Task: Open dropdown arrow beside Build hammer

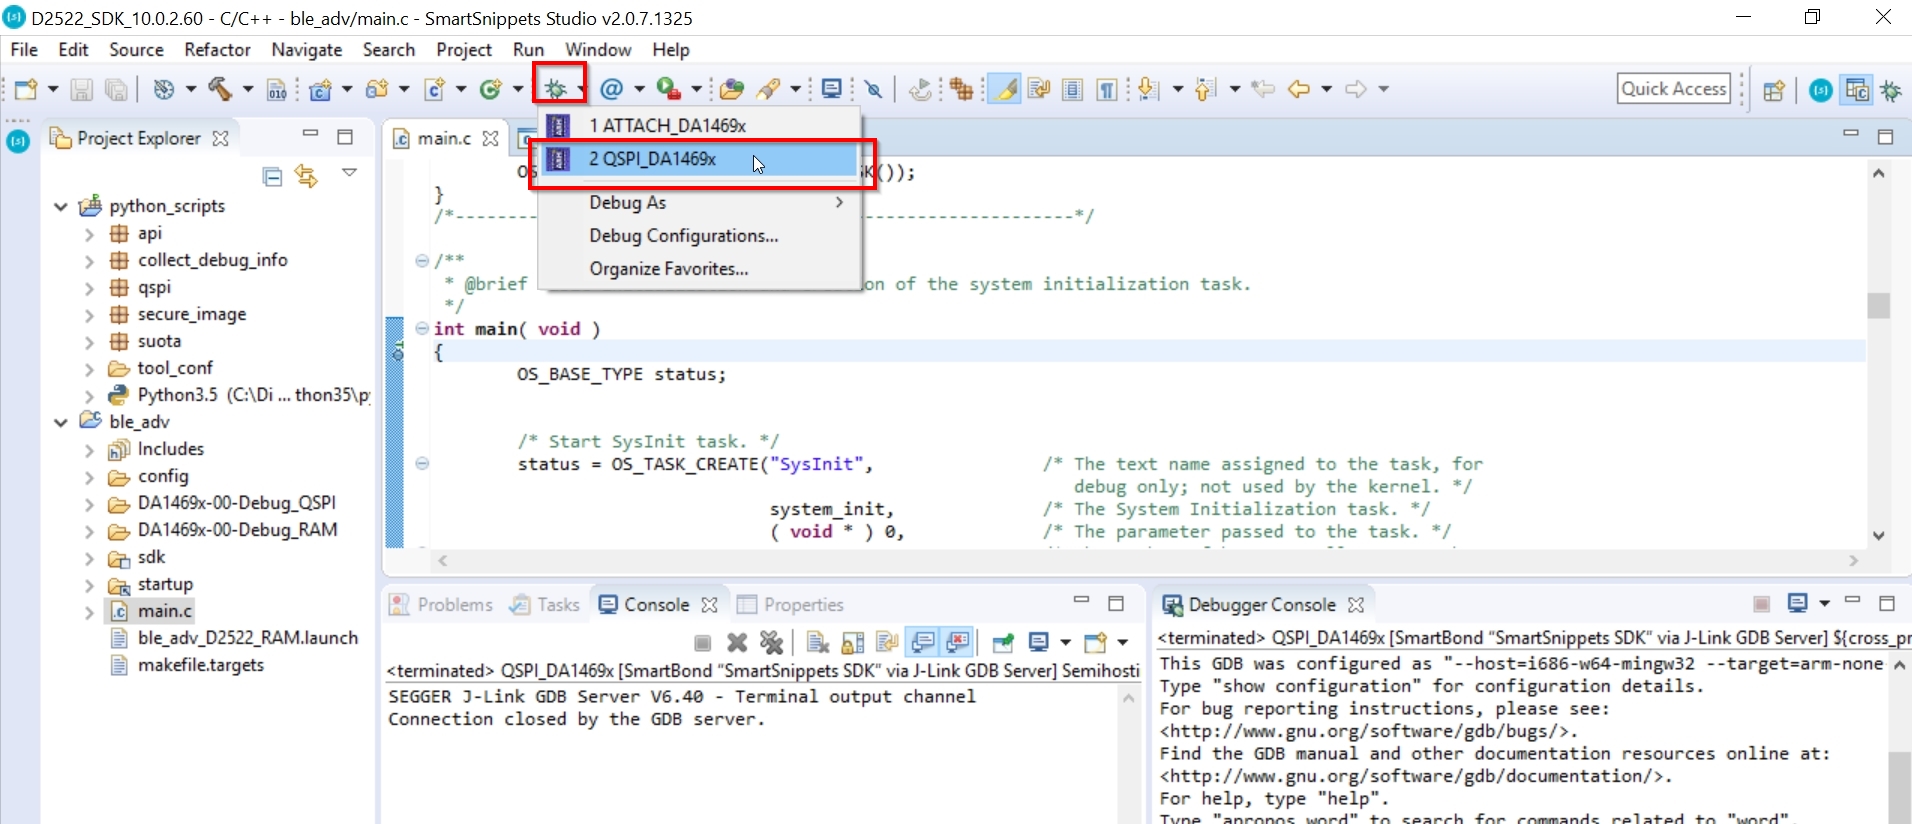Action: pos(247,89)
